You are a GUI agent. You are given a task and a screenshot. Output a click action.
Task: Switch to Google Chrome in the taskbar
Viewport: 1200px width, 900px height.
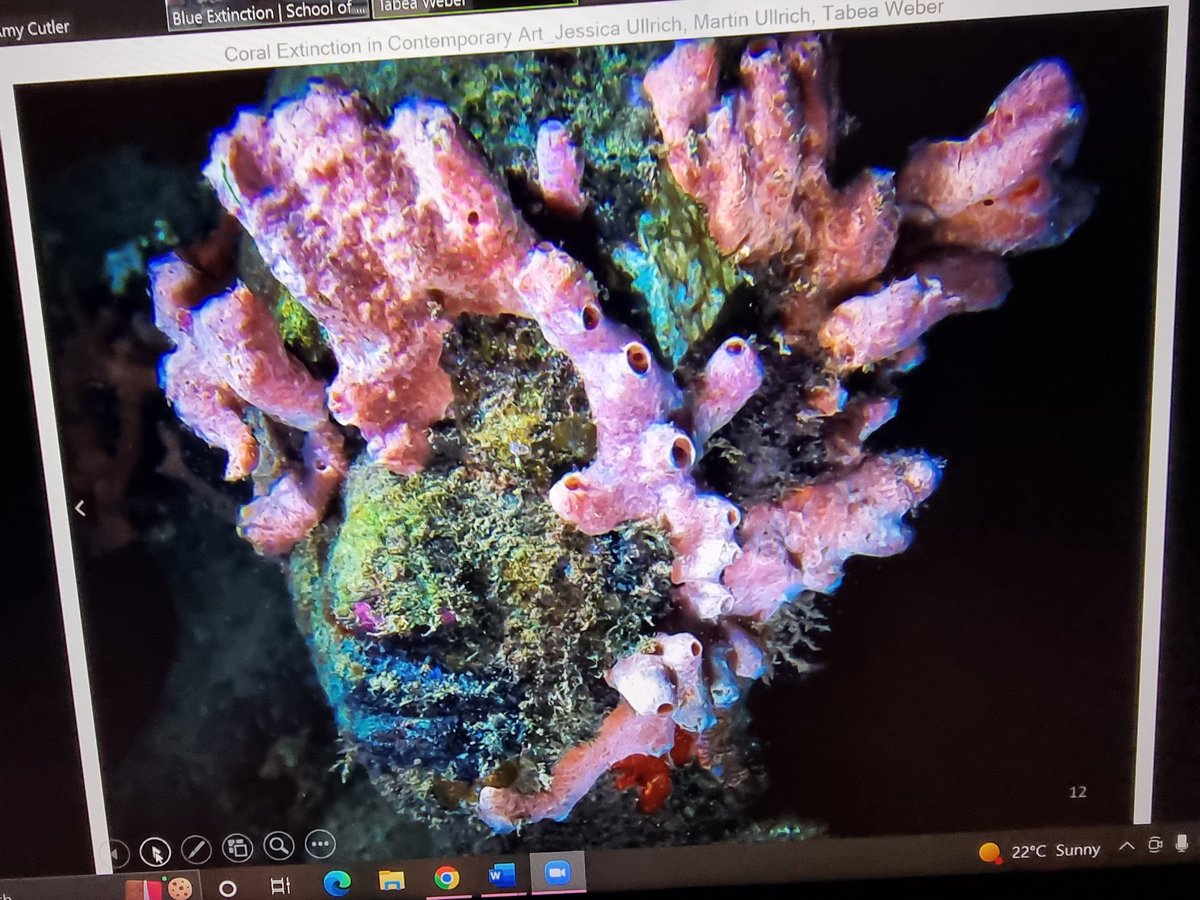tap(446, 878)
